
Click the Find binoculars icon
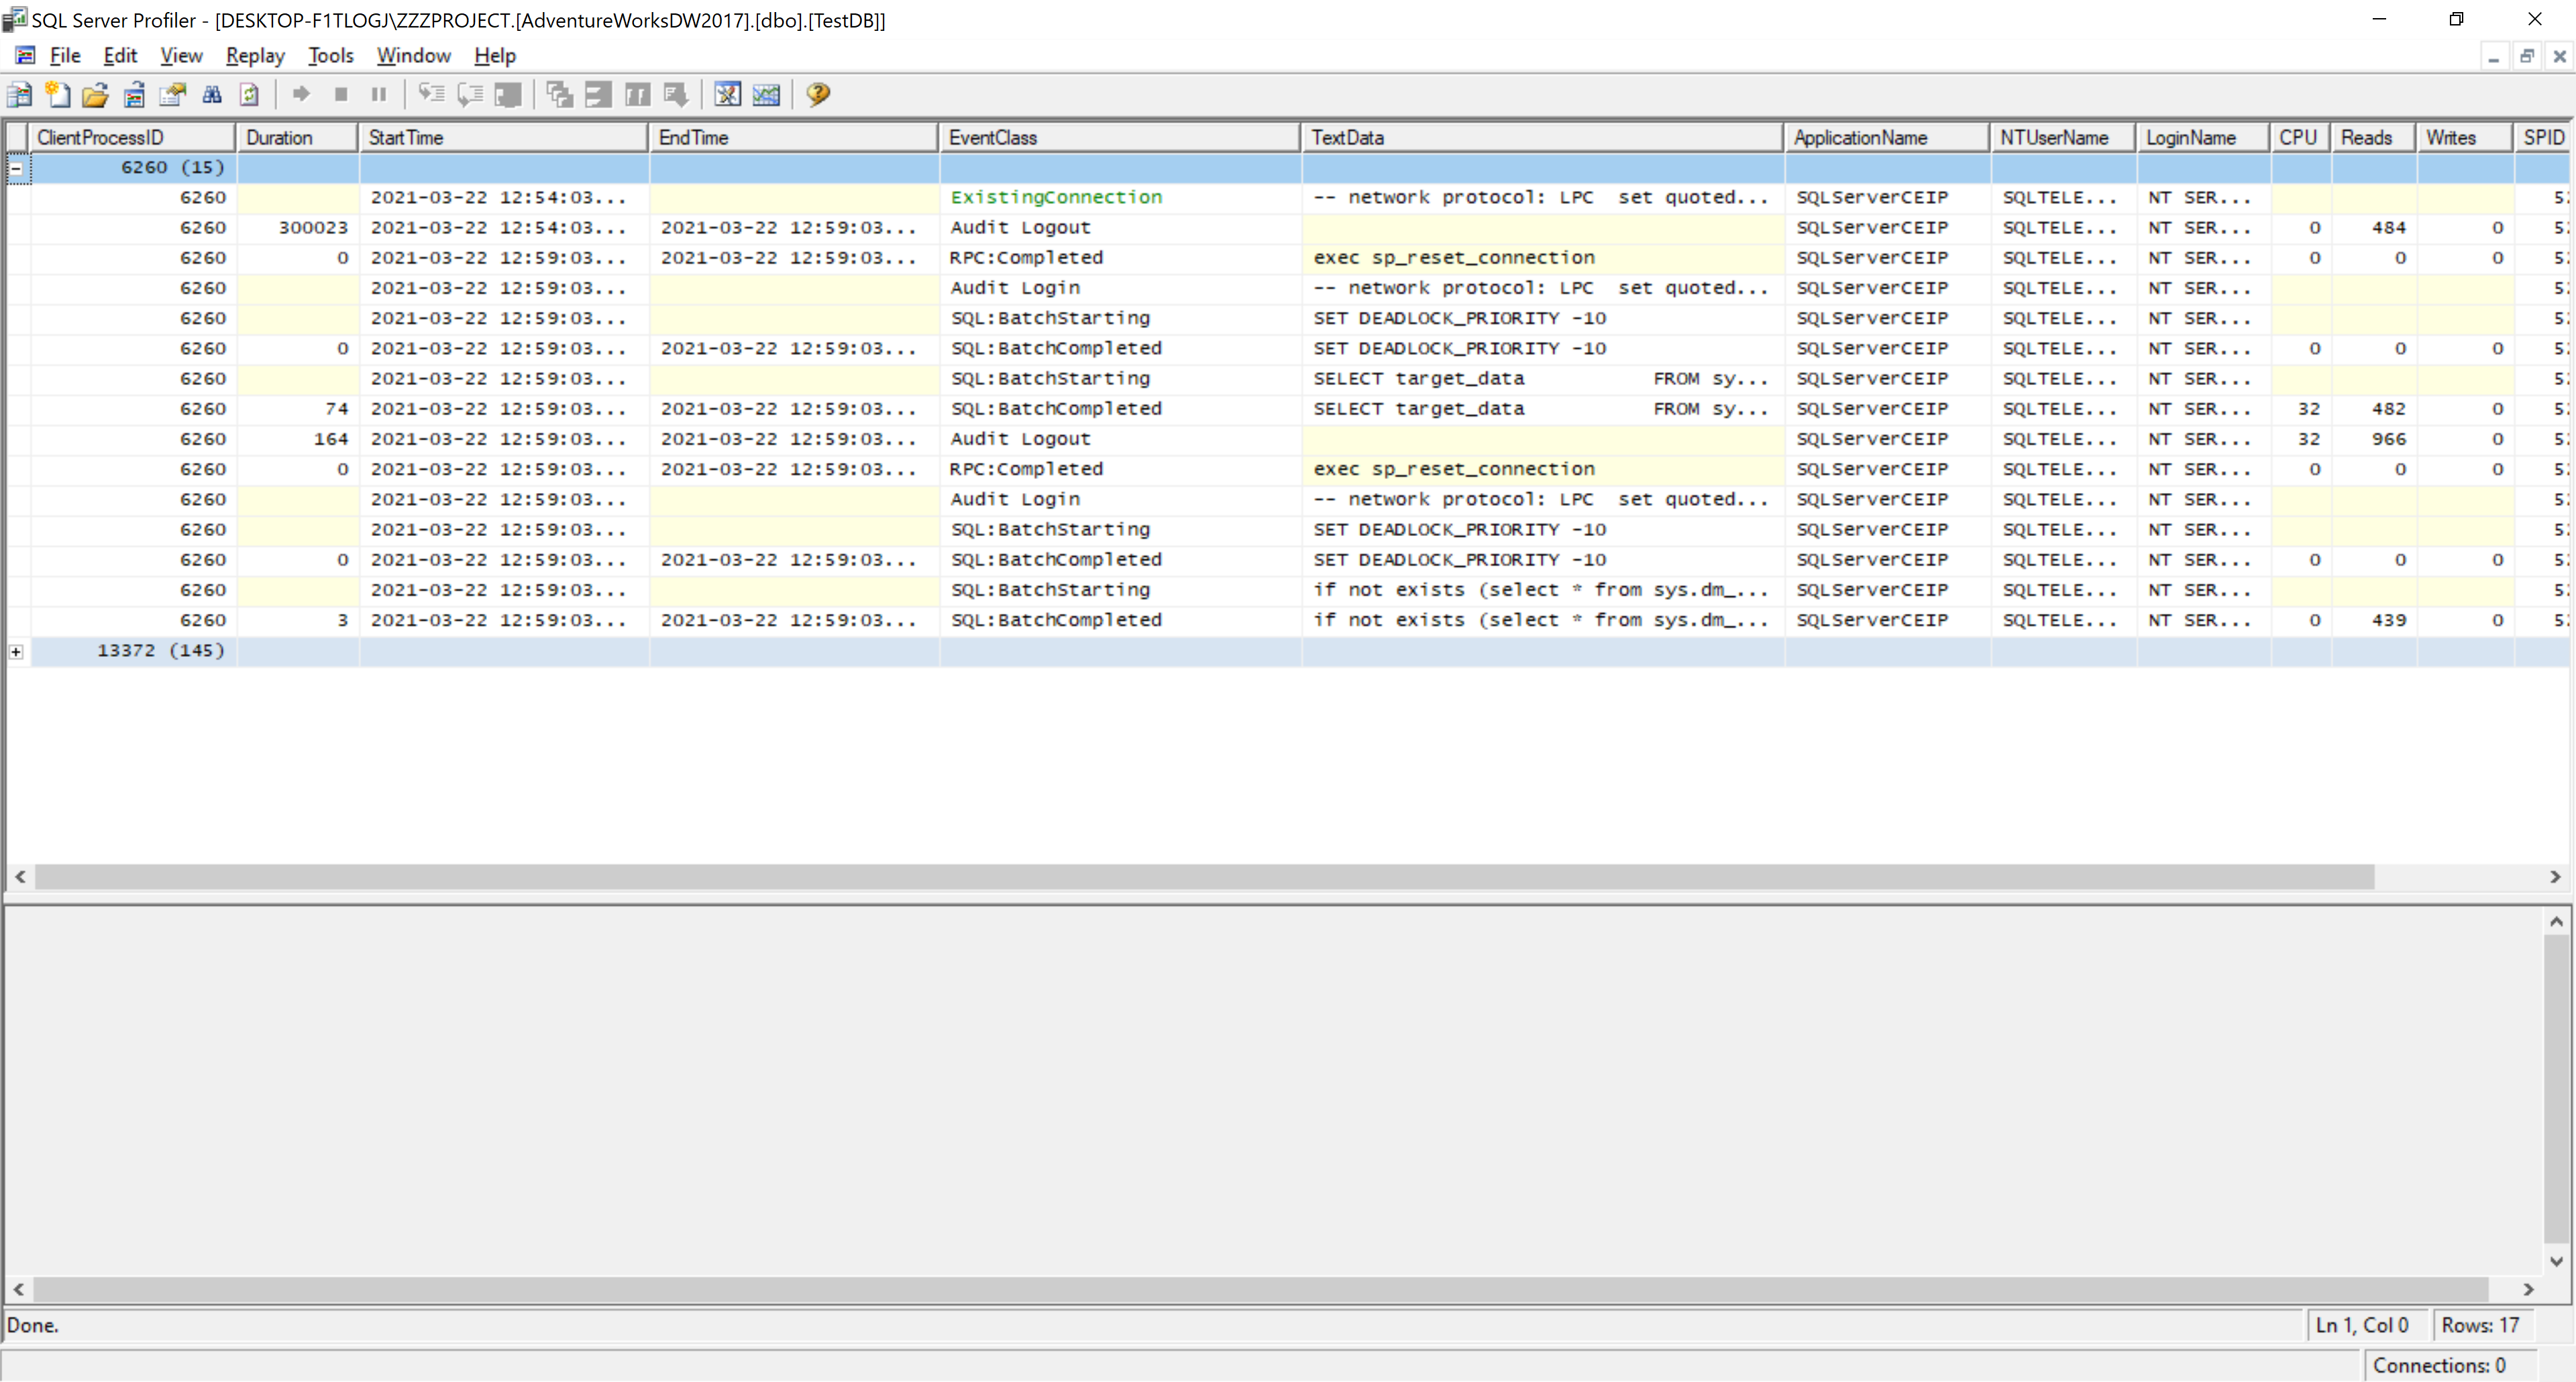tap(212, 95)
